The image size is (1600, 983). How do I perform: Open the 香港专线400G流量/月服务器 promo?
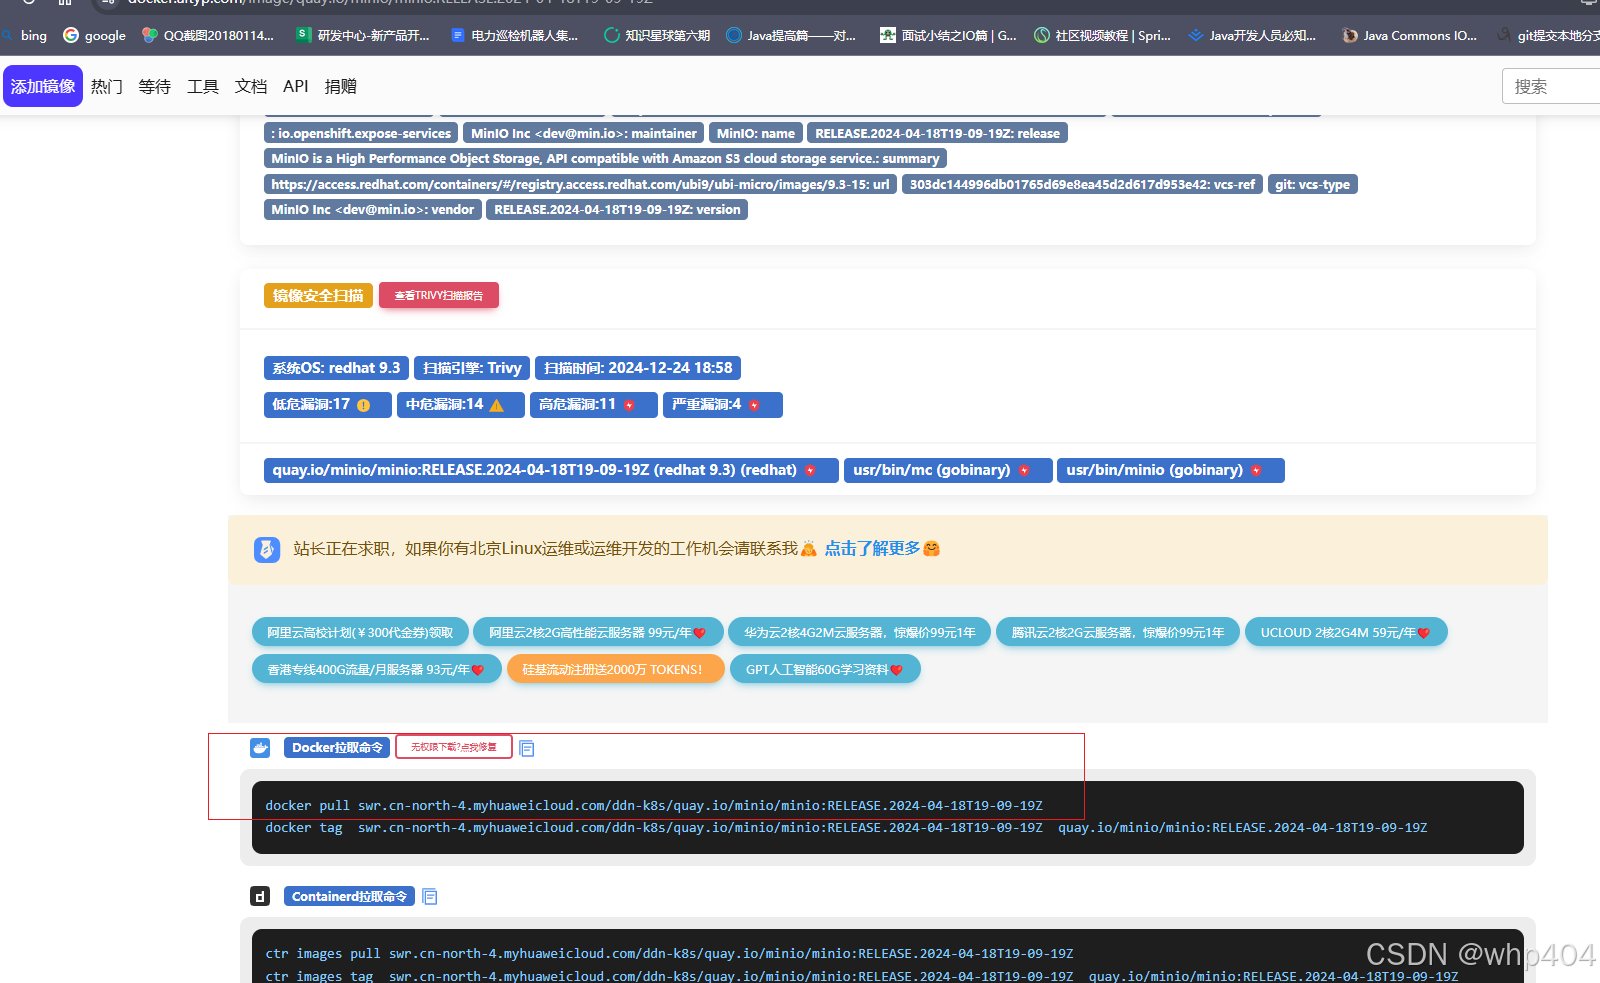click(377, 669)
